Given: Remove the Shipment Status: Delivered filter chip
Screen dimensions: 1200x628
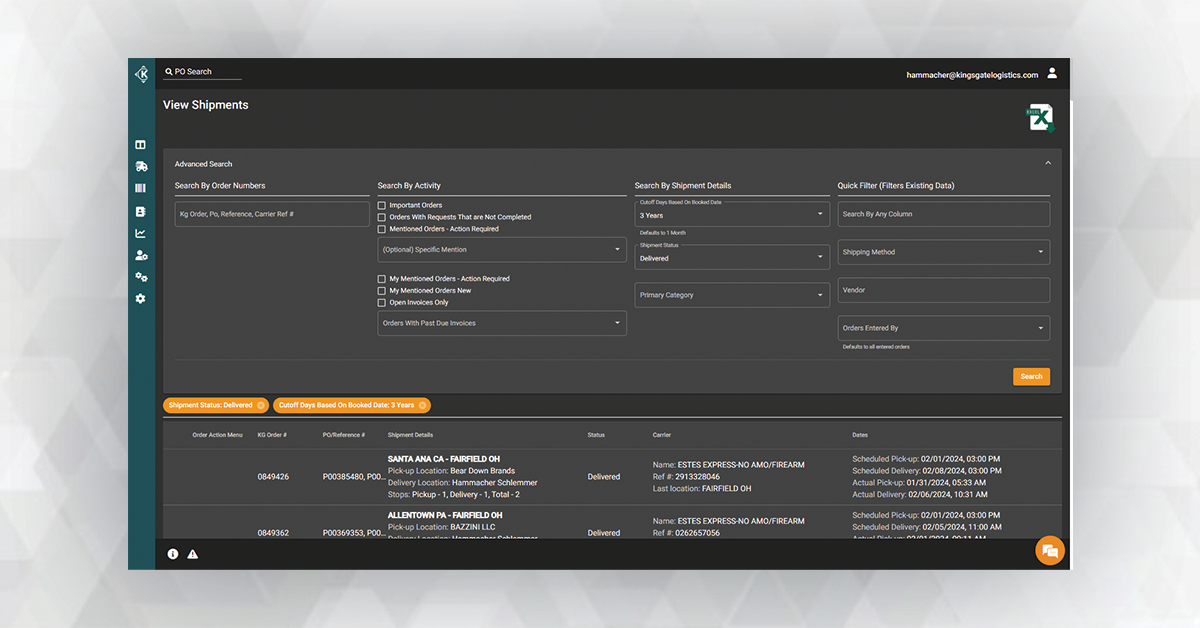Looking at the screenshot, I should click(x=261, y=405).
